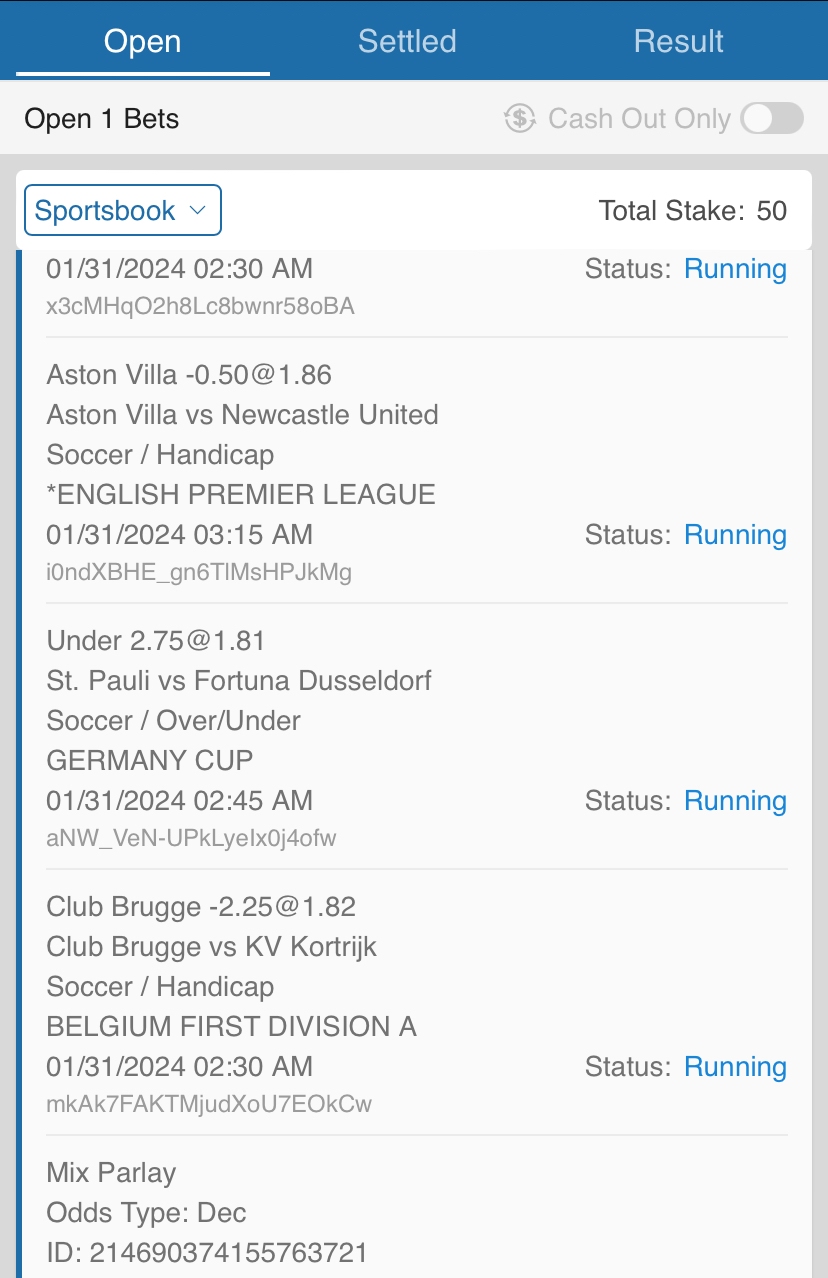Toggle the Cash Out Only switch
This screenshot has height=1278, width=828.
pos(772,119)
